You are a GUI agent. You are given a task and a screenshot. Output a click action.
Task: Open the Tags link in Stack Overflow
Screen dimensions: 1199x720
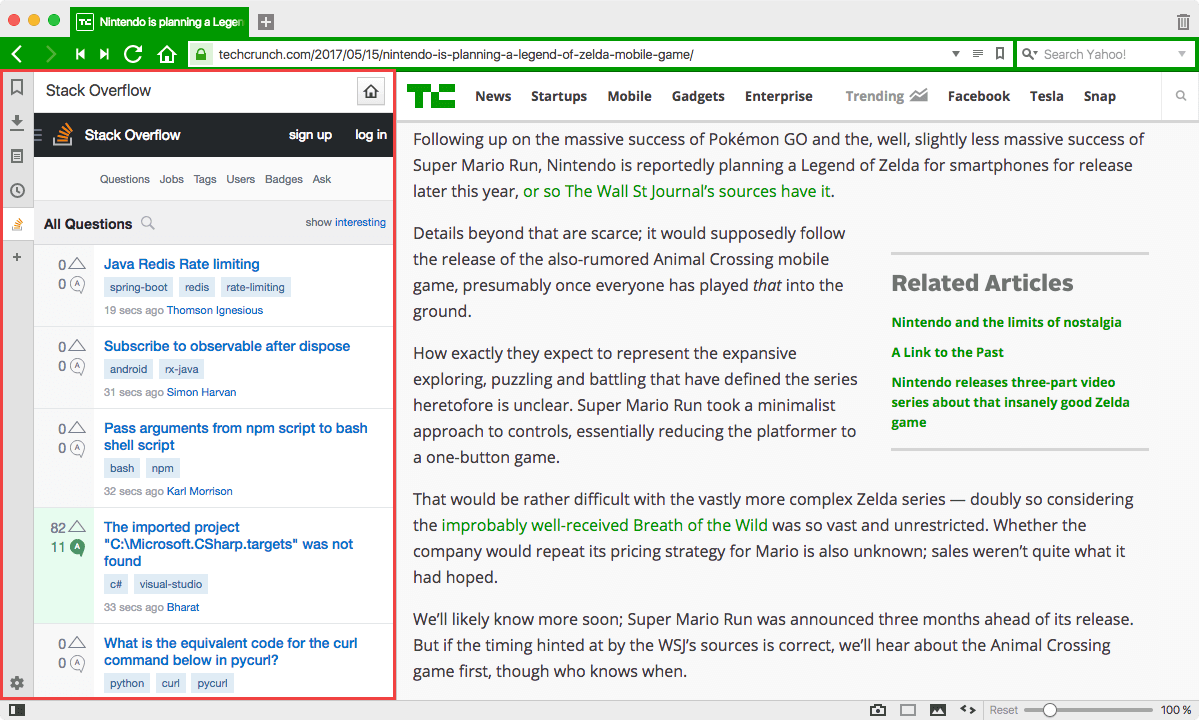(205, 179)
